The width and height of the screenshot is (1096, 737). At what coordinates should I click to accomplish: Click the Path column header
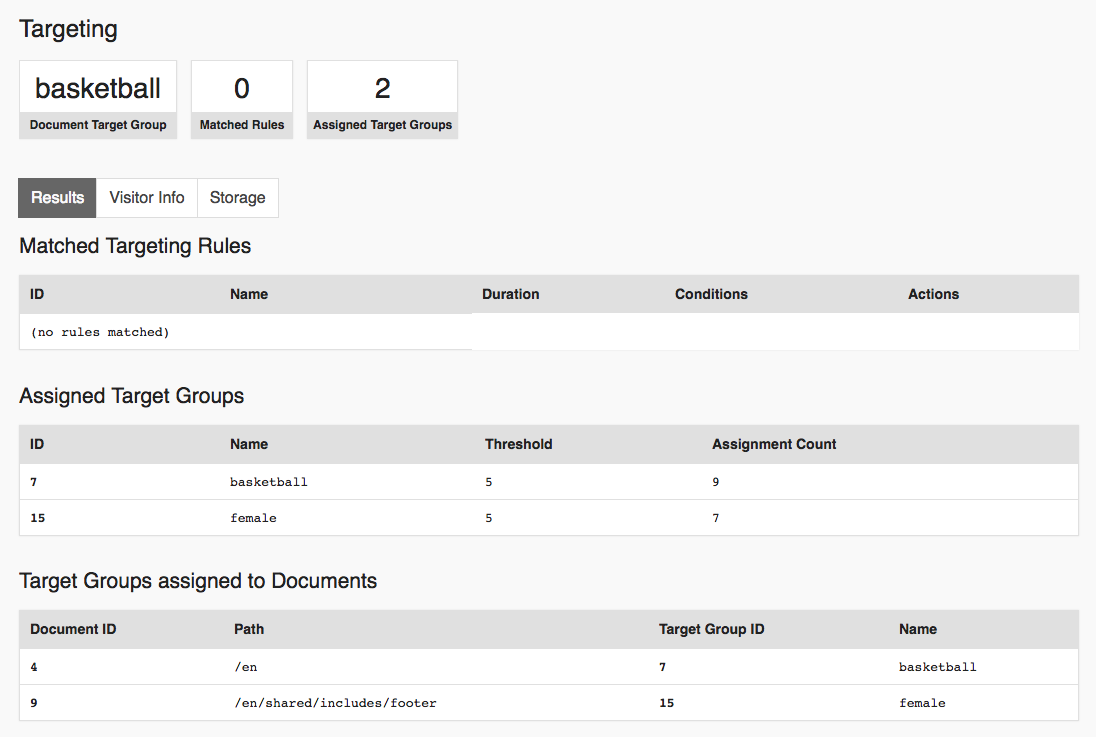(x=249, y=629)
